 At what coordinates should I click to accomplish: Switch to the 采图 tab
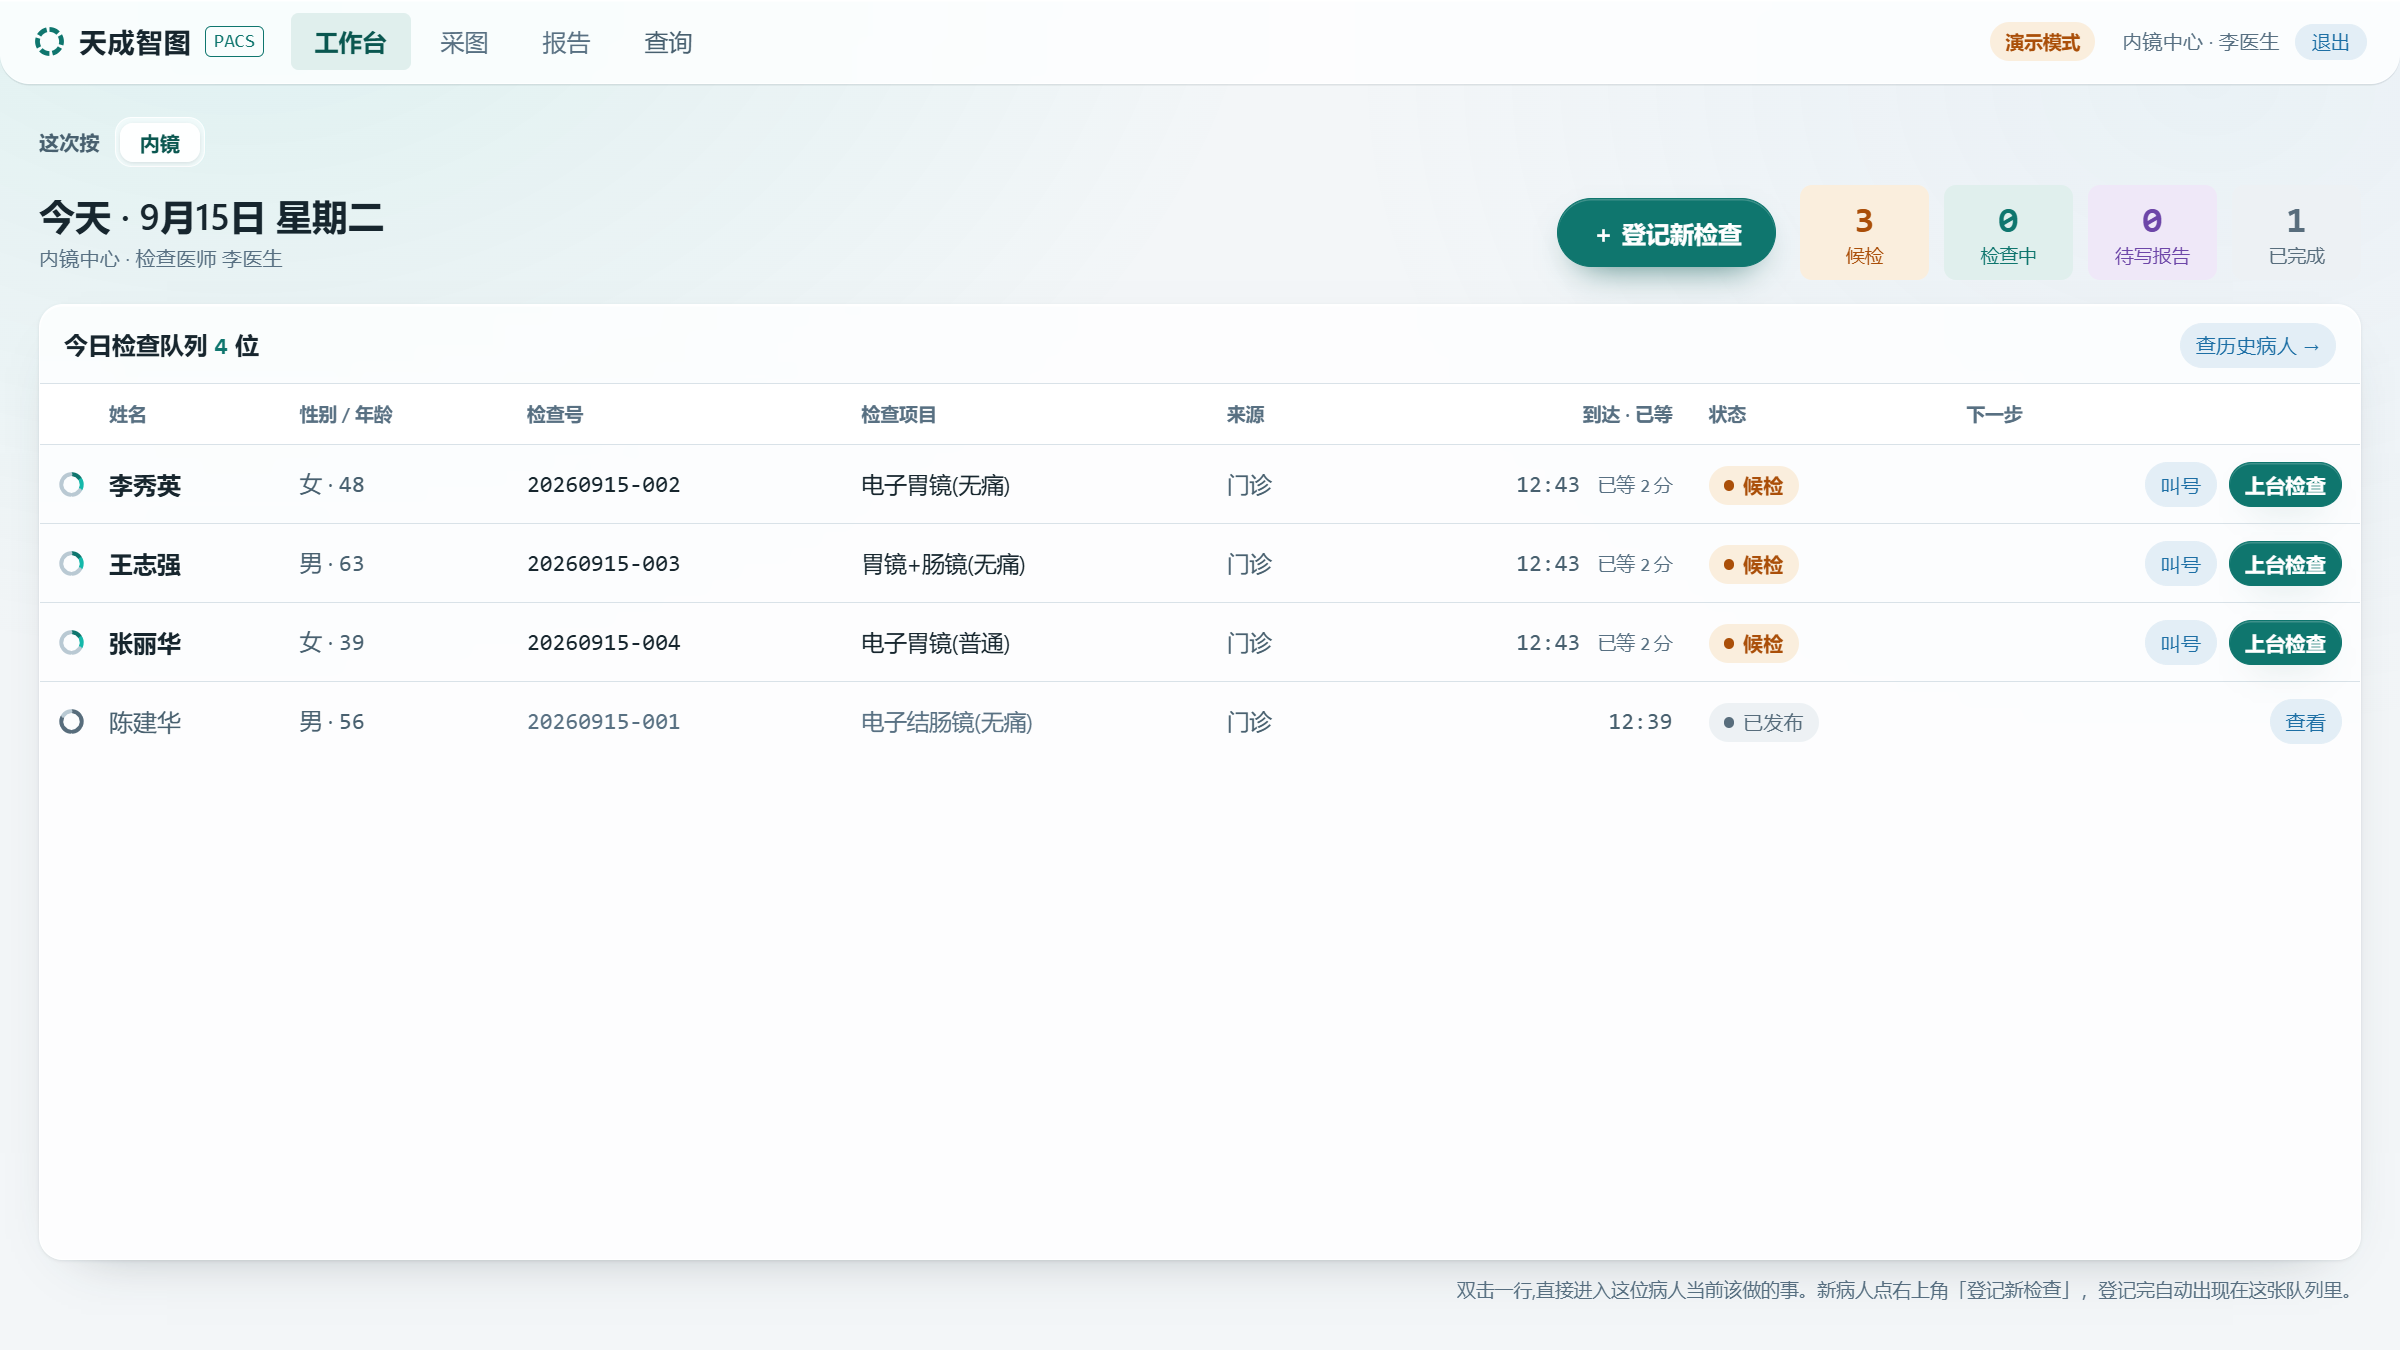click(464, 42)
